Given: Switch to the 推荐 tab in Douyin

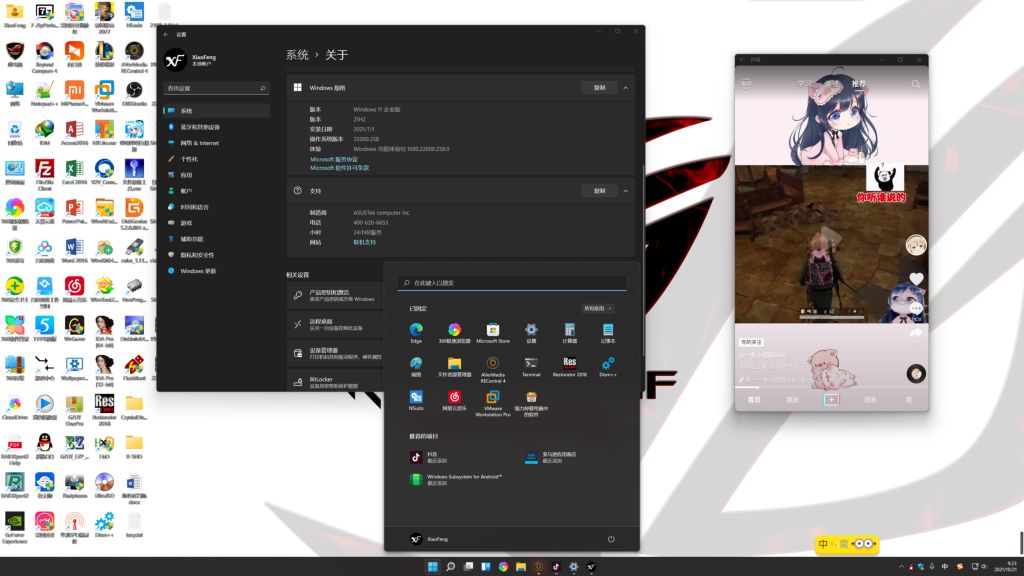Looking at the screenshot, I should click(x=857, y=85).
